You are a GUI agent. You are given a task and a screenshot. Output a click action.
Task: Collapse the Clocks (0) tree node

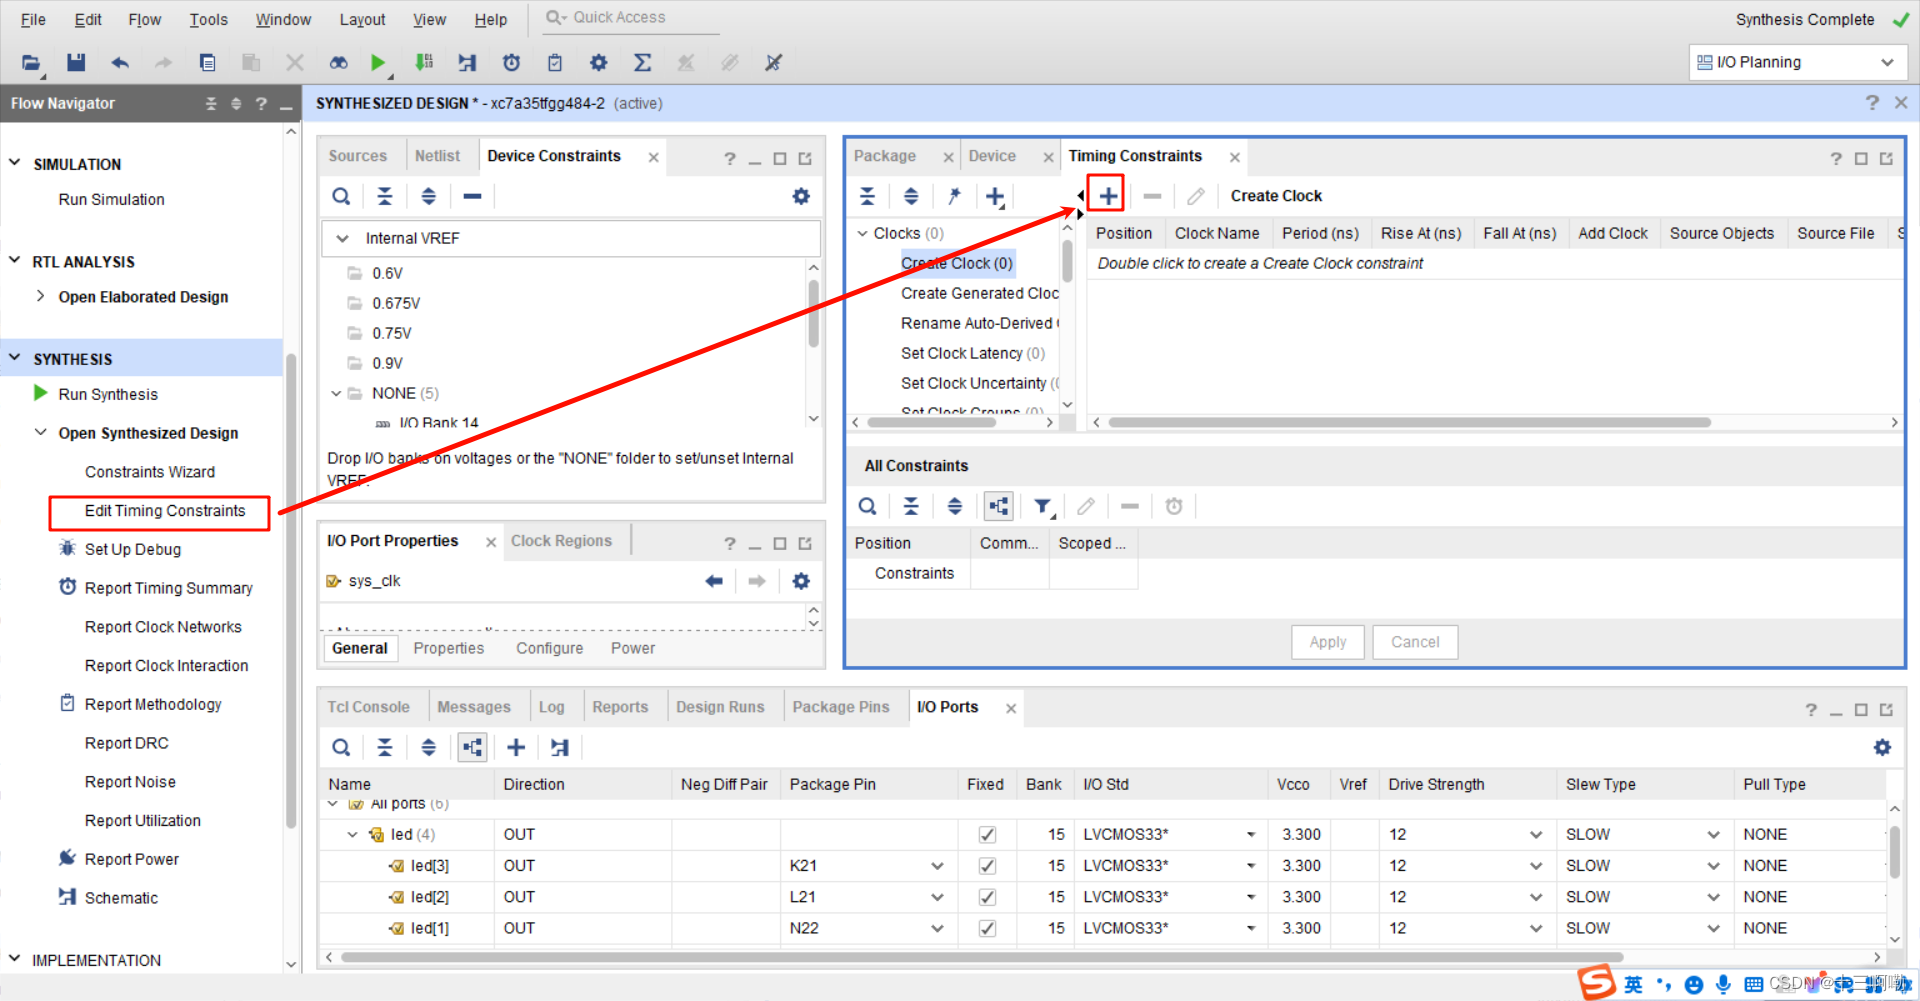coord(862,233)
